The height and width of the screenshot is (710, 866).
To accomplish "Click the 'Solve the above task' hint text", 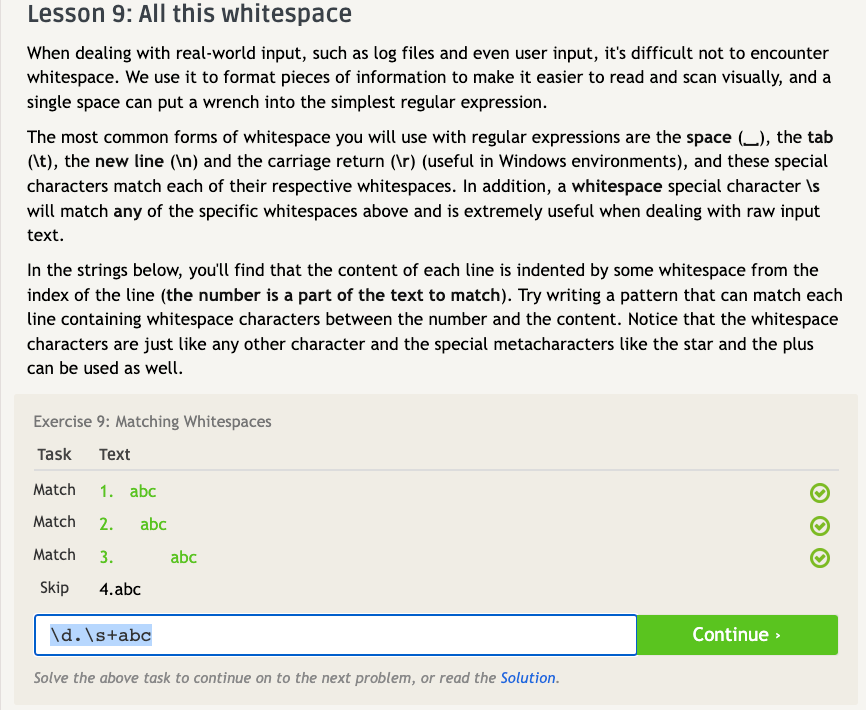I will pos(264,678).
